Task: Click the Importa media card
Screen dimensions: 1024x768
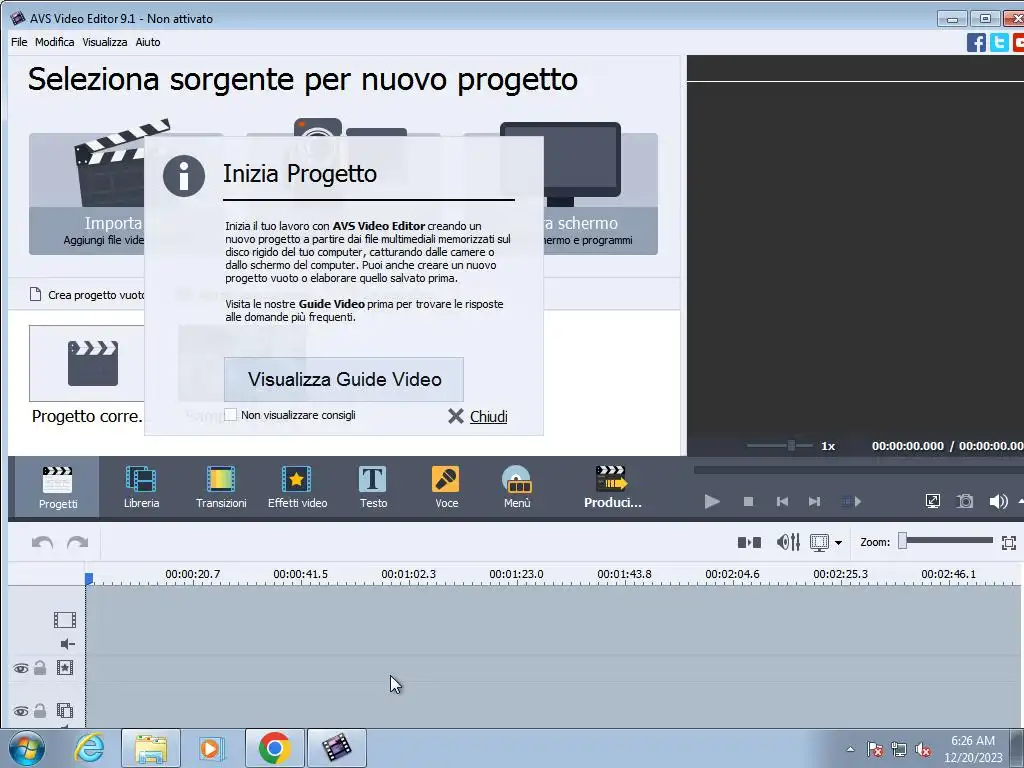Action: coord(86,193)
